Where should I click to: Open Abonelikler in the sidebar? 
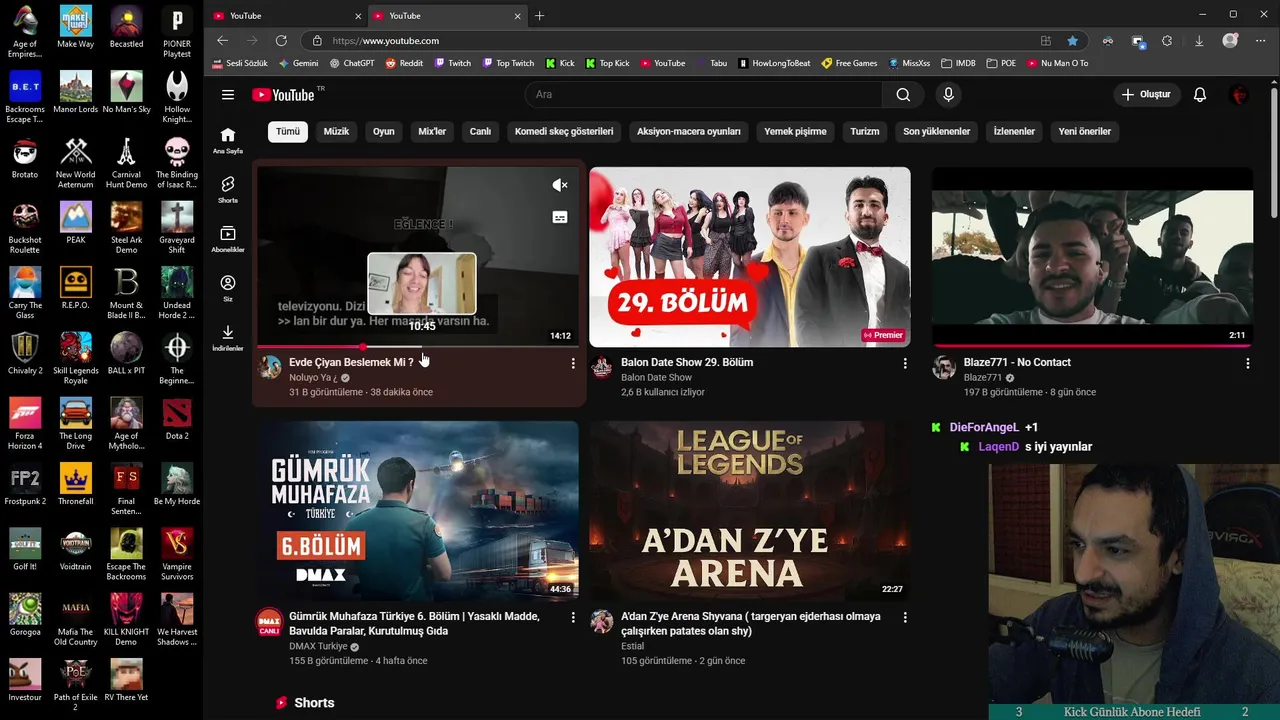click(228, 239)
